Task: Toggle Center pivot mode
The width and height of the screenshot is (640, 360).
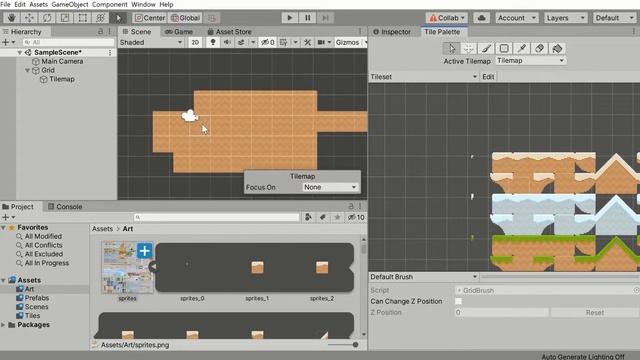Action: coord(150,18)
